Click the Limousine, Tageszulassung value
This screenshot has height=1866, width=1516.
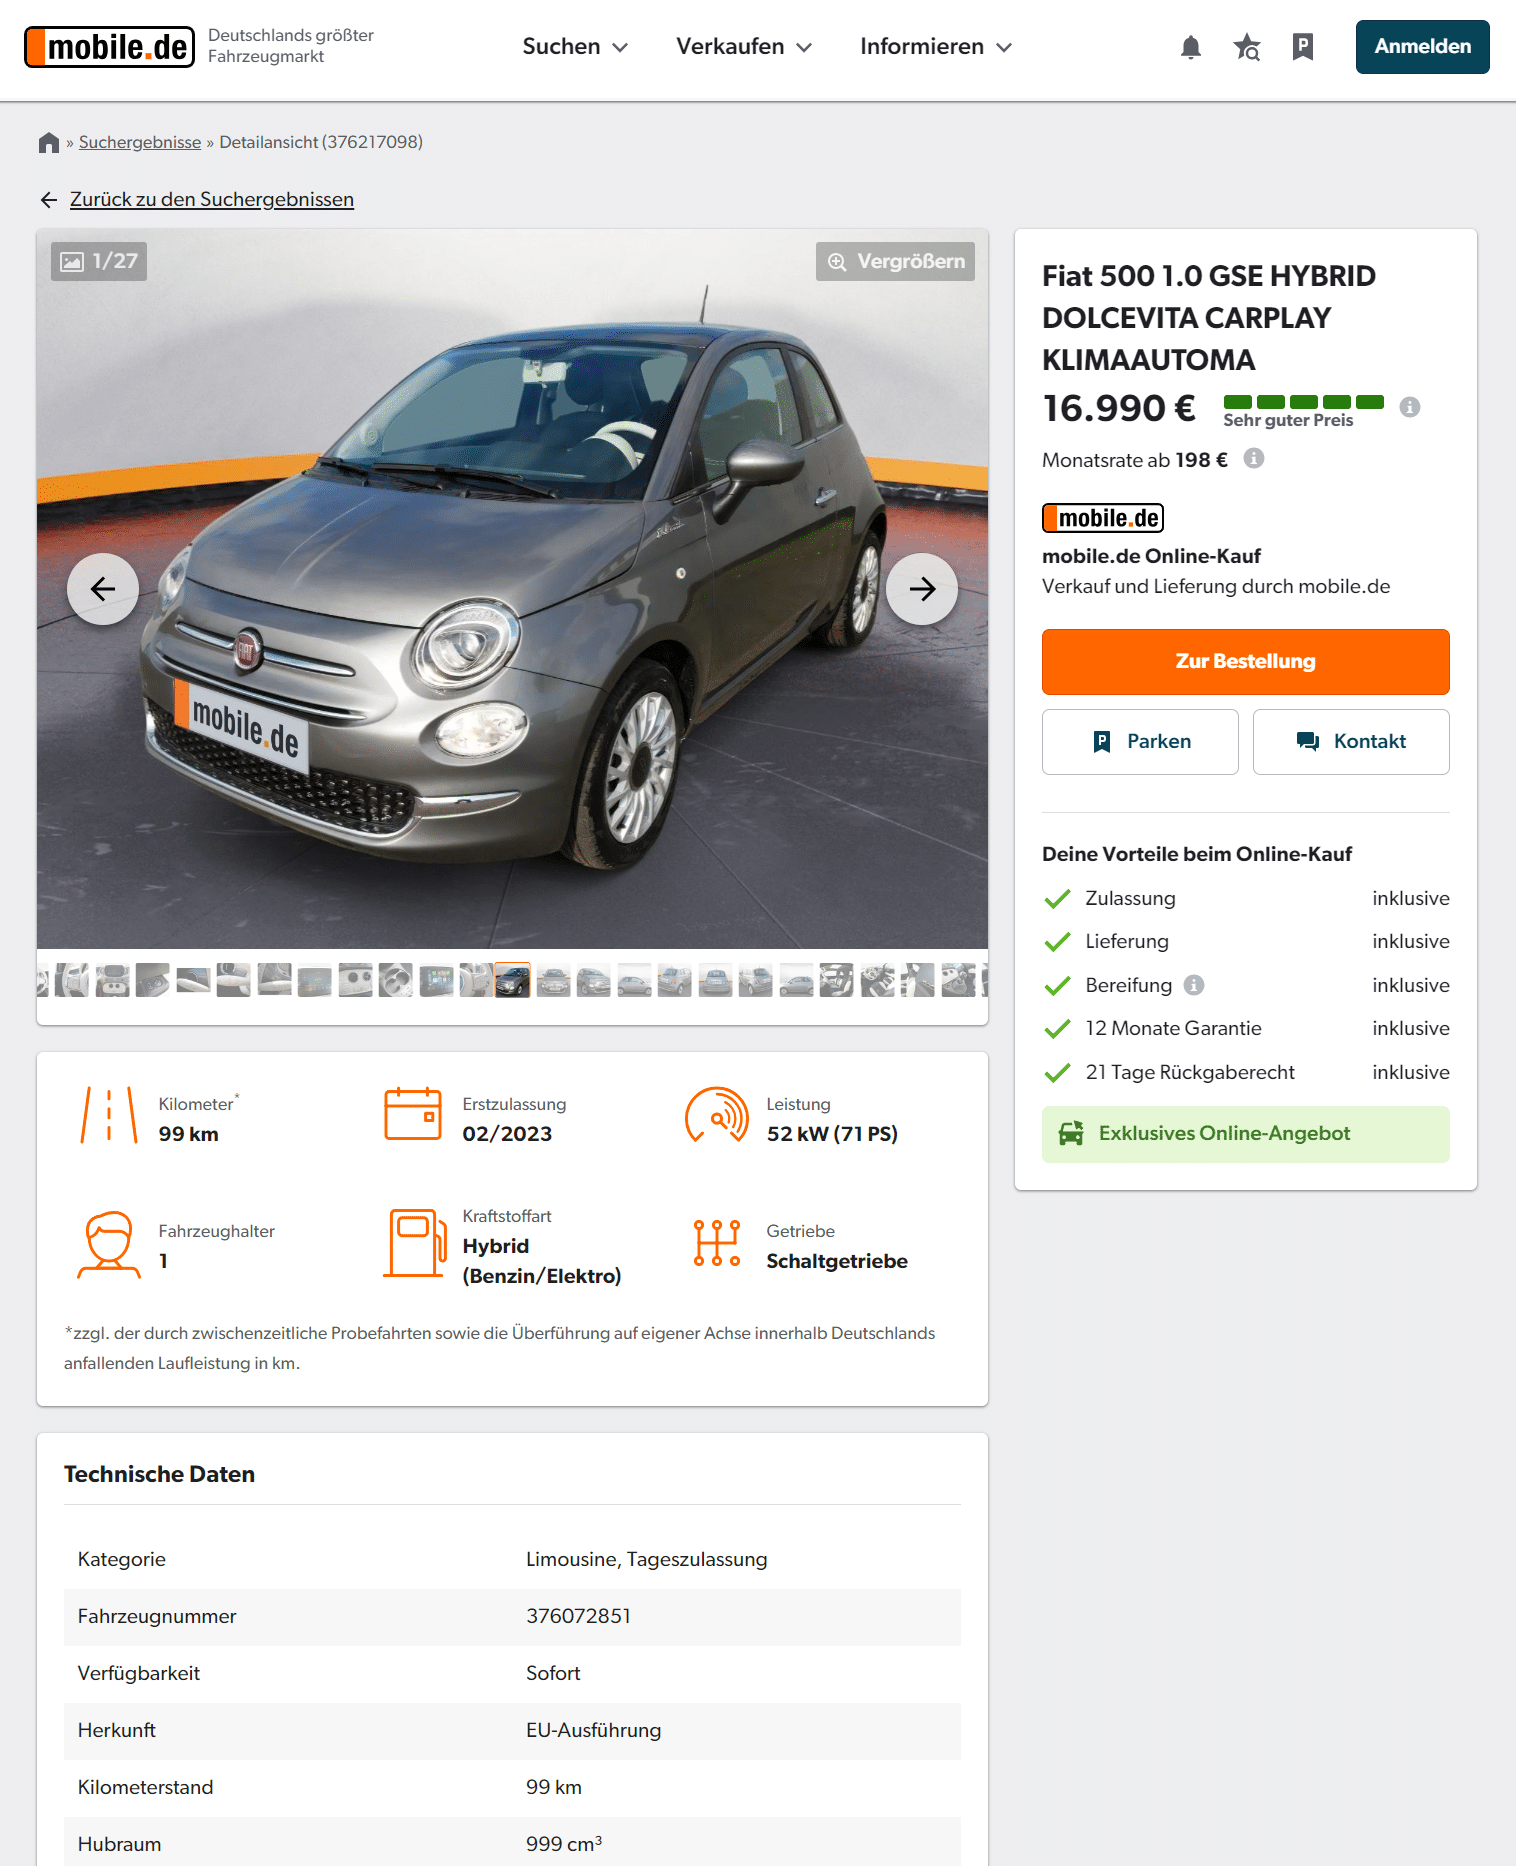pos(646,1560)
